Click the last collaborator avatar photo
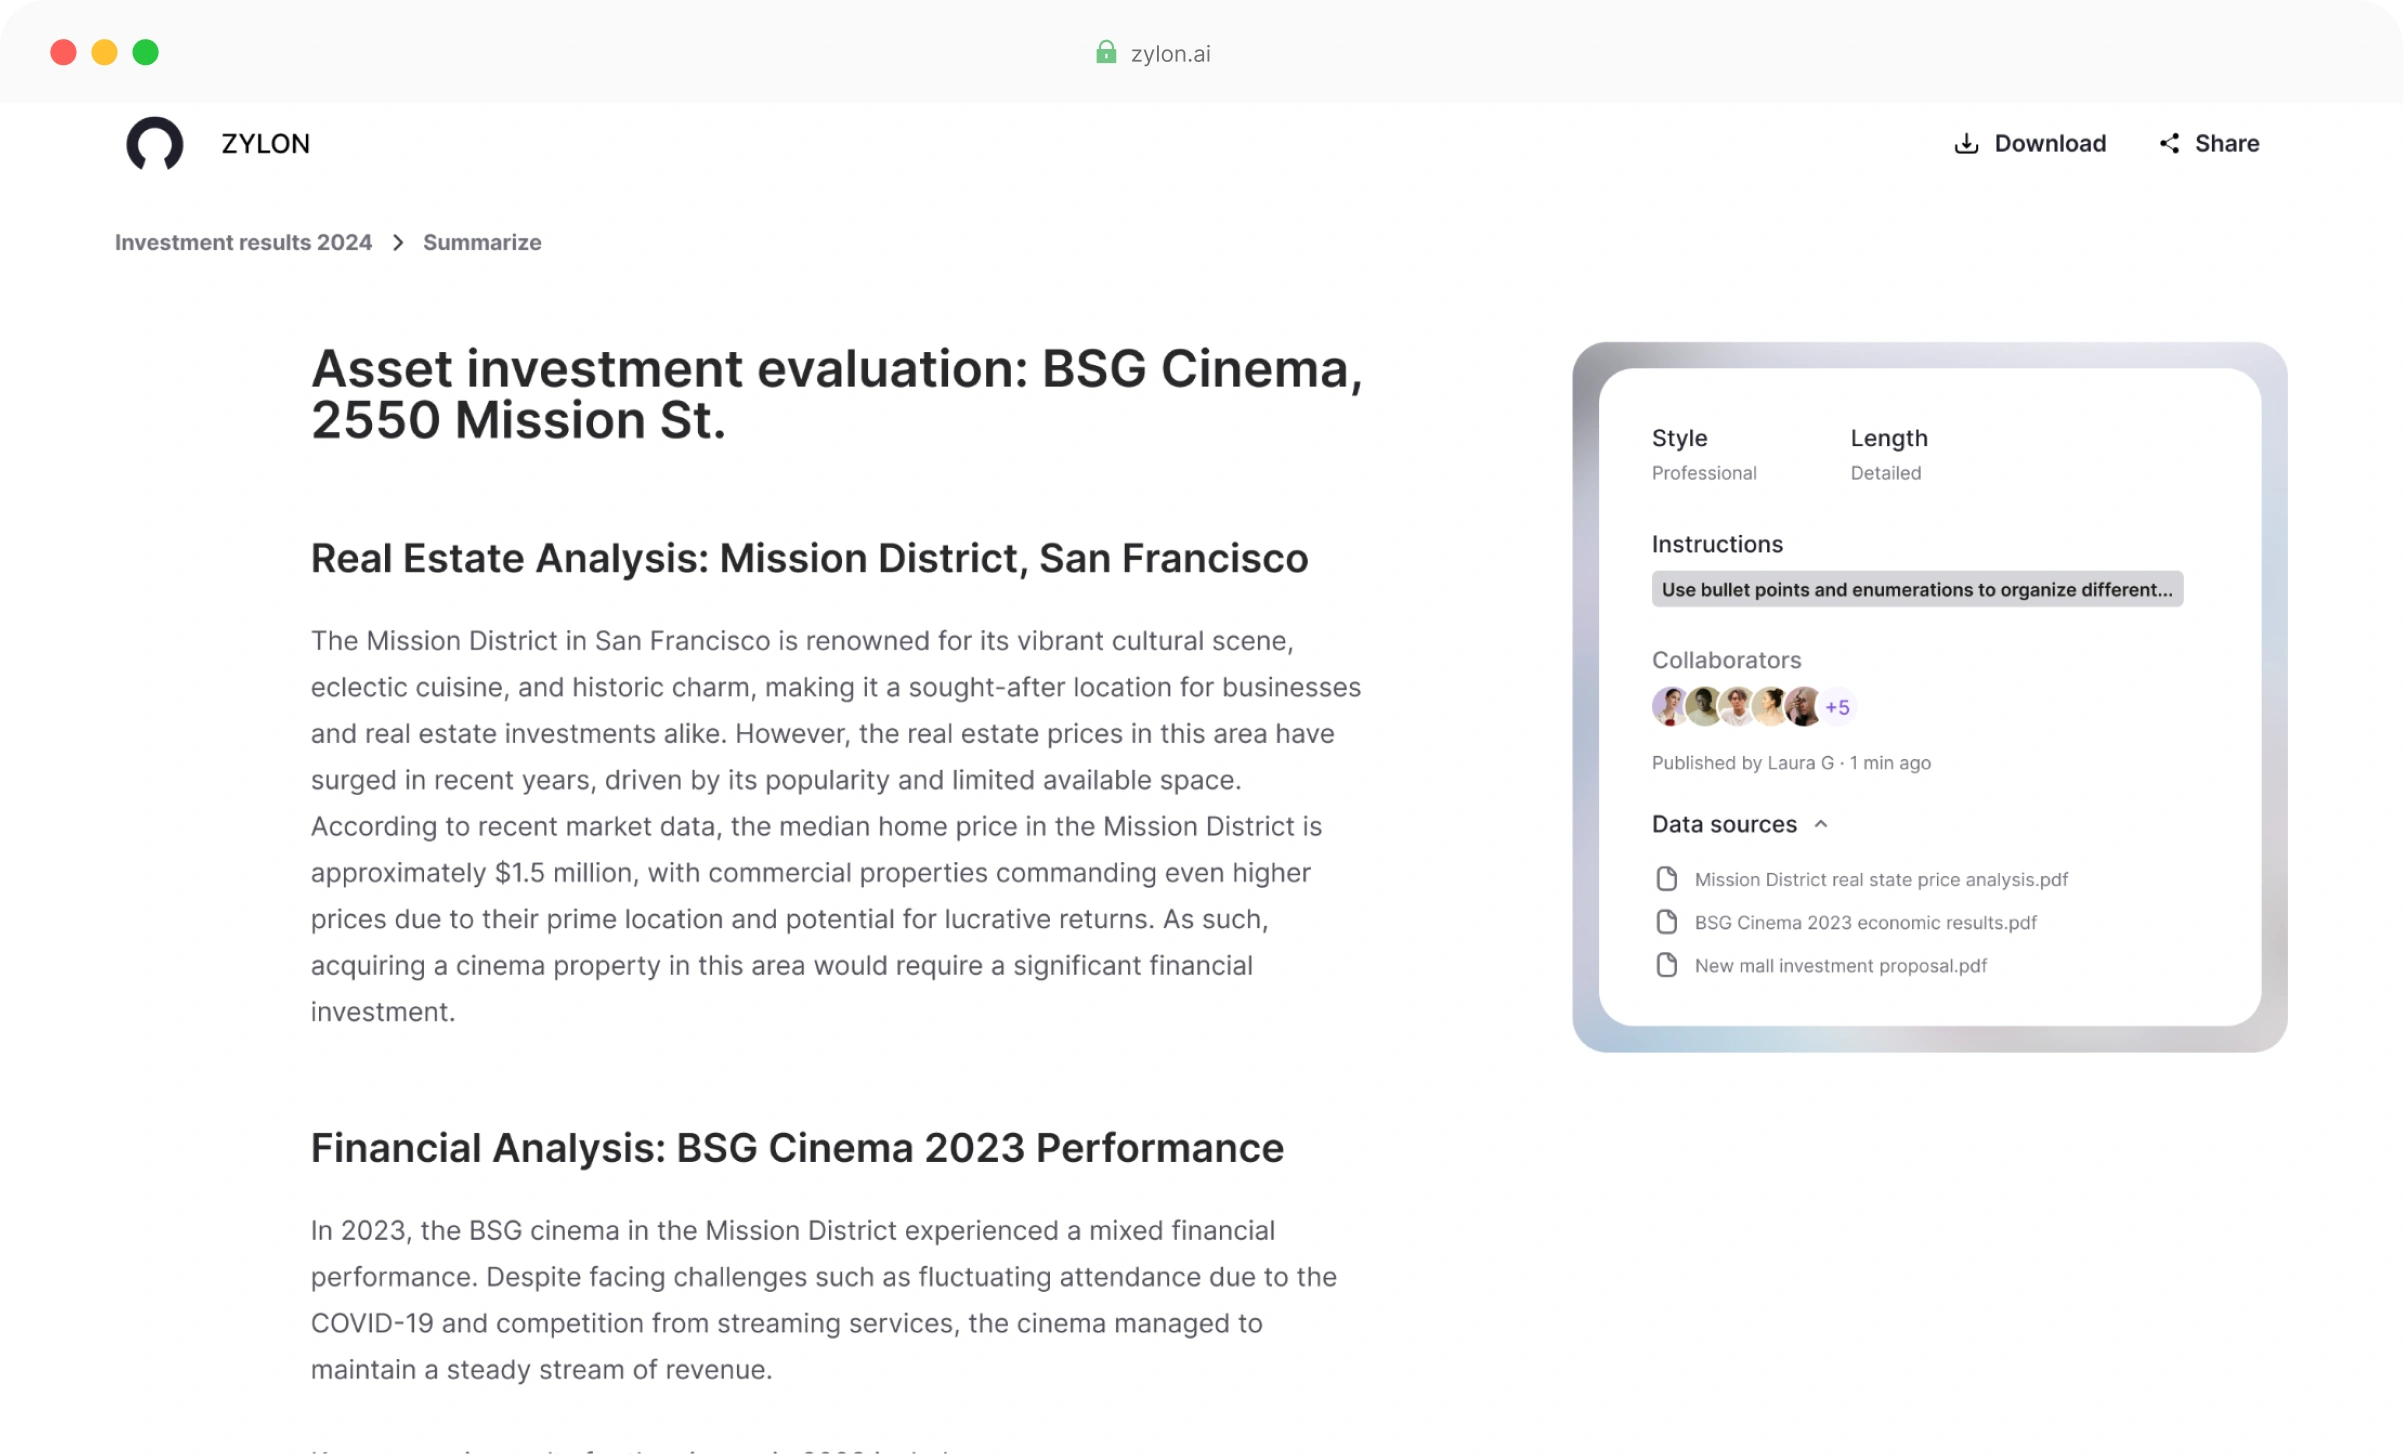 click(1802, 706)
